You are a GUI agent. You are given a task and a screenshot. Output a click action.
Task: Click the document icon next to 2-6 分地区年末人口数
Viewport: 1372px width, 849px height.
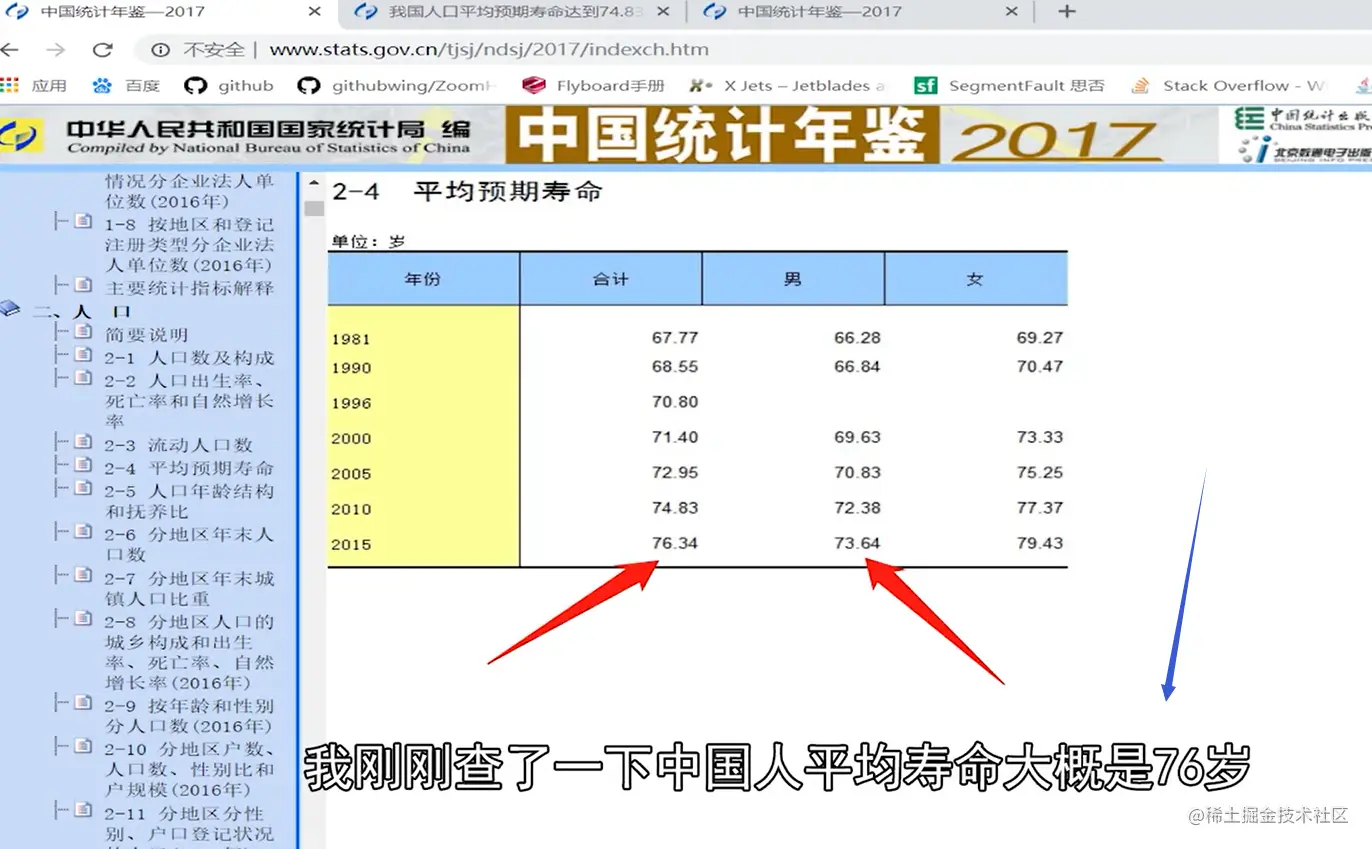tap(84, 532)
